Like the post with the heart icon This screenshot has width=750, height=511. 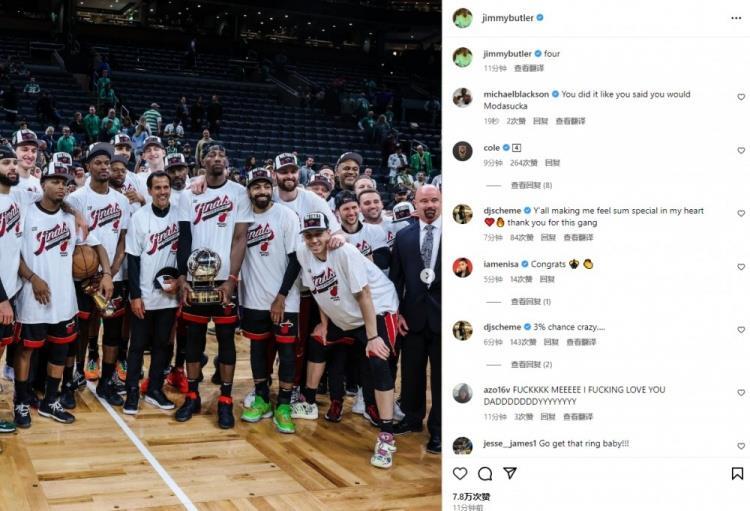(x=460, y=474)
